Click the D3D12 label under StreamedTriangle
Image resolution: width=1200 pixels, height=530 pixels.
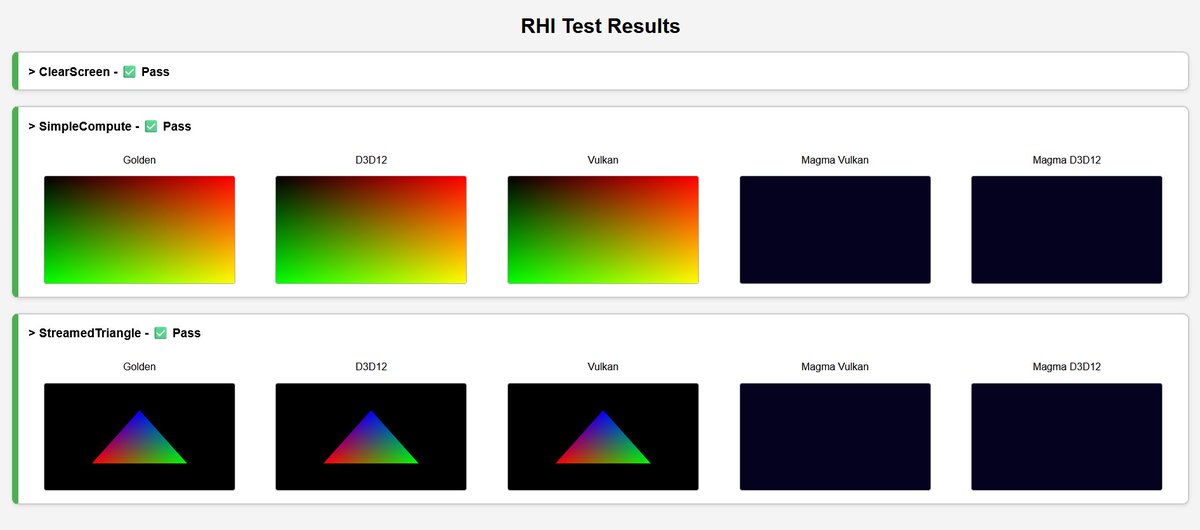(371, 367)
